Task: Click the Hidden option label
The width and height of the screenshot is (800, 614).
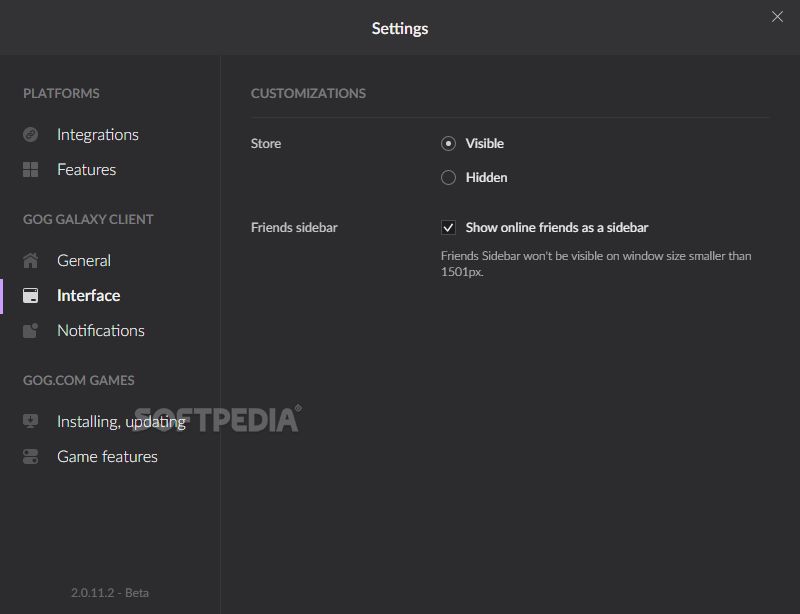Action: point(486,178)
